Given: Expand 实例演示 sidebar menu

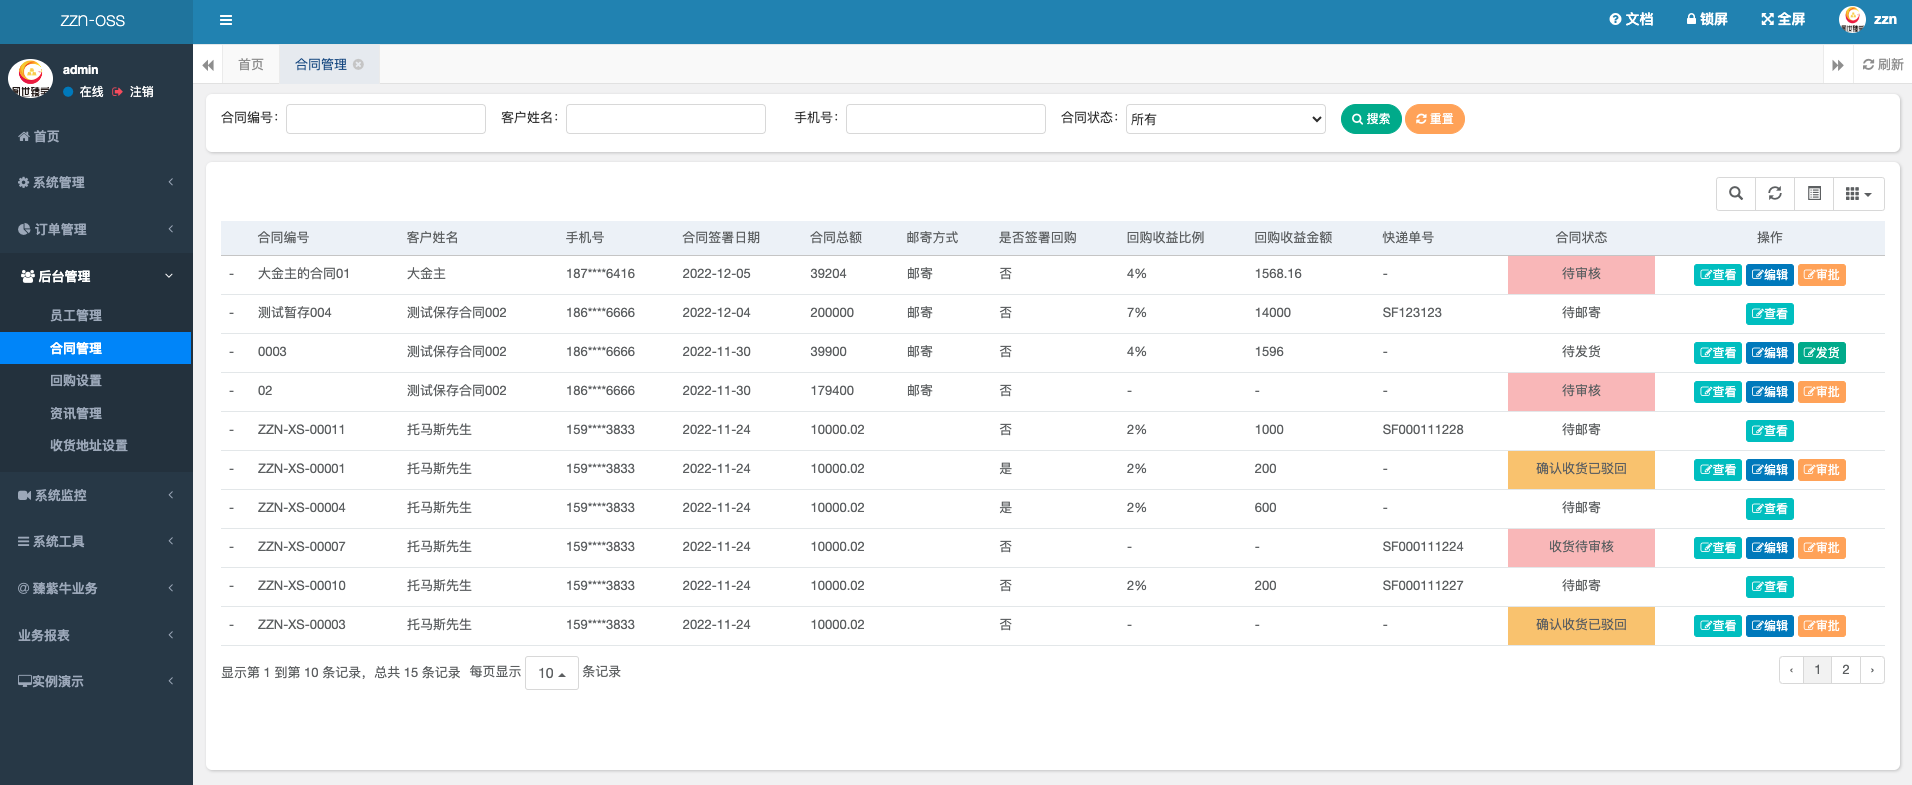Looking at the screenshot, I should click(96, 681).
